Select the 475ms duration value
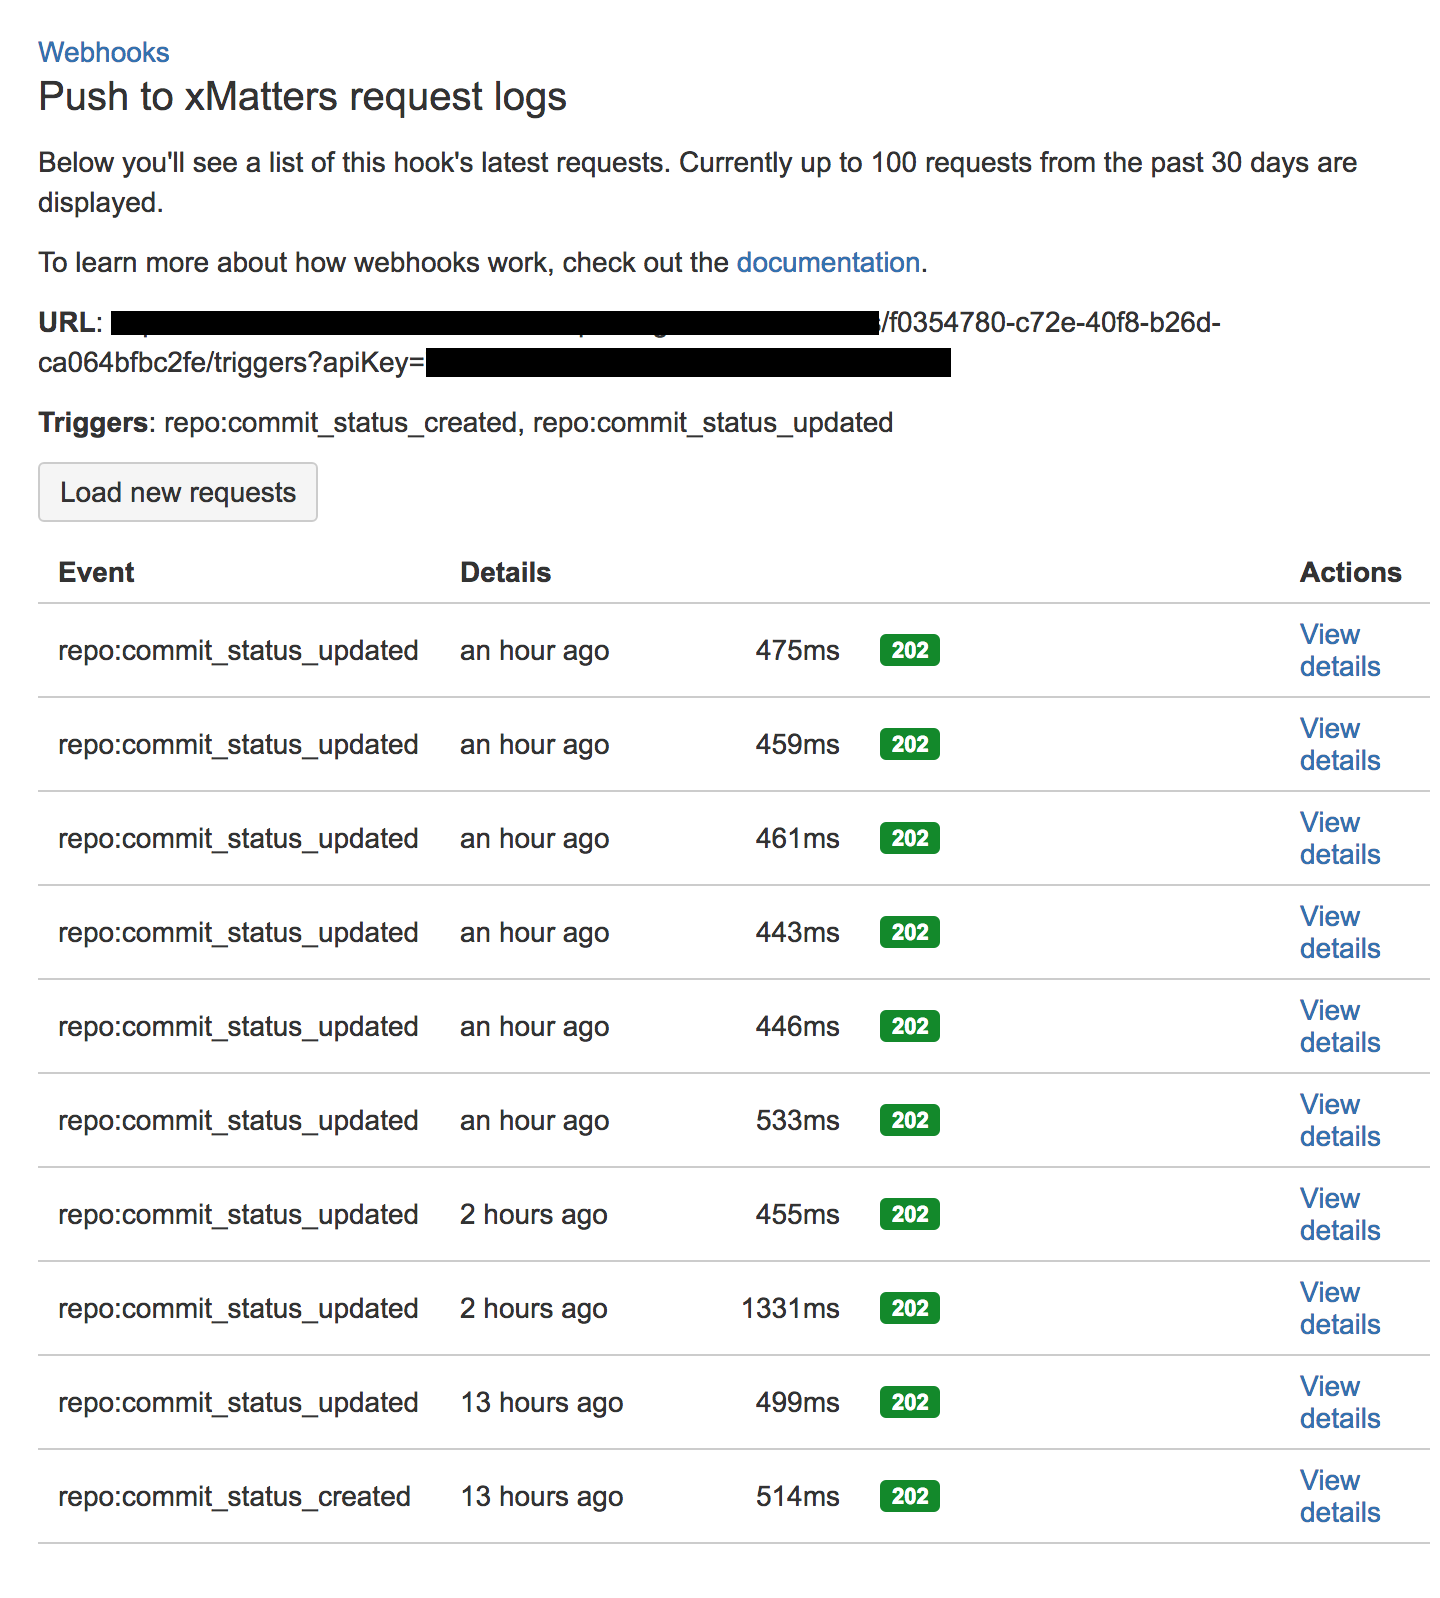The height and width of the screenshot is (1598, 1440). pyautogui.click(x=797, y=650)
